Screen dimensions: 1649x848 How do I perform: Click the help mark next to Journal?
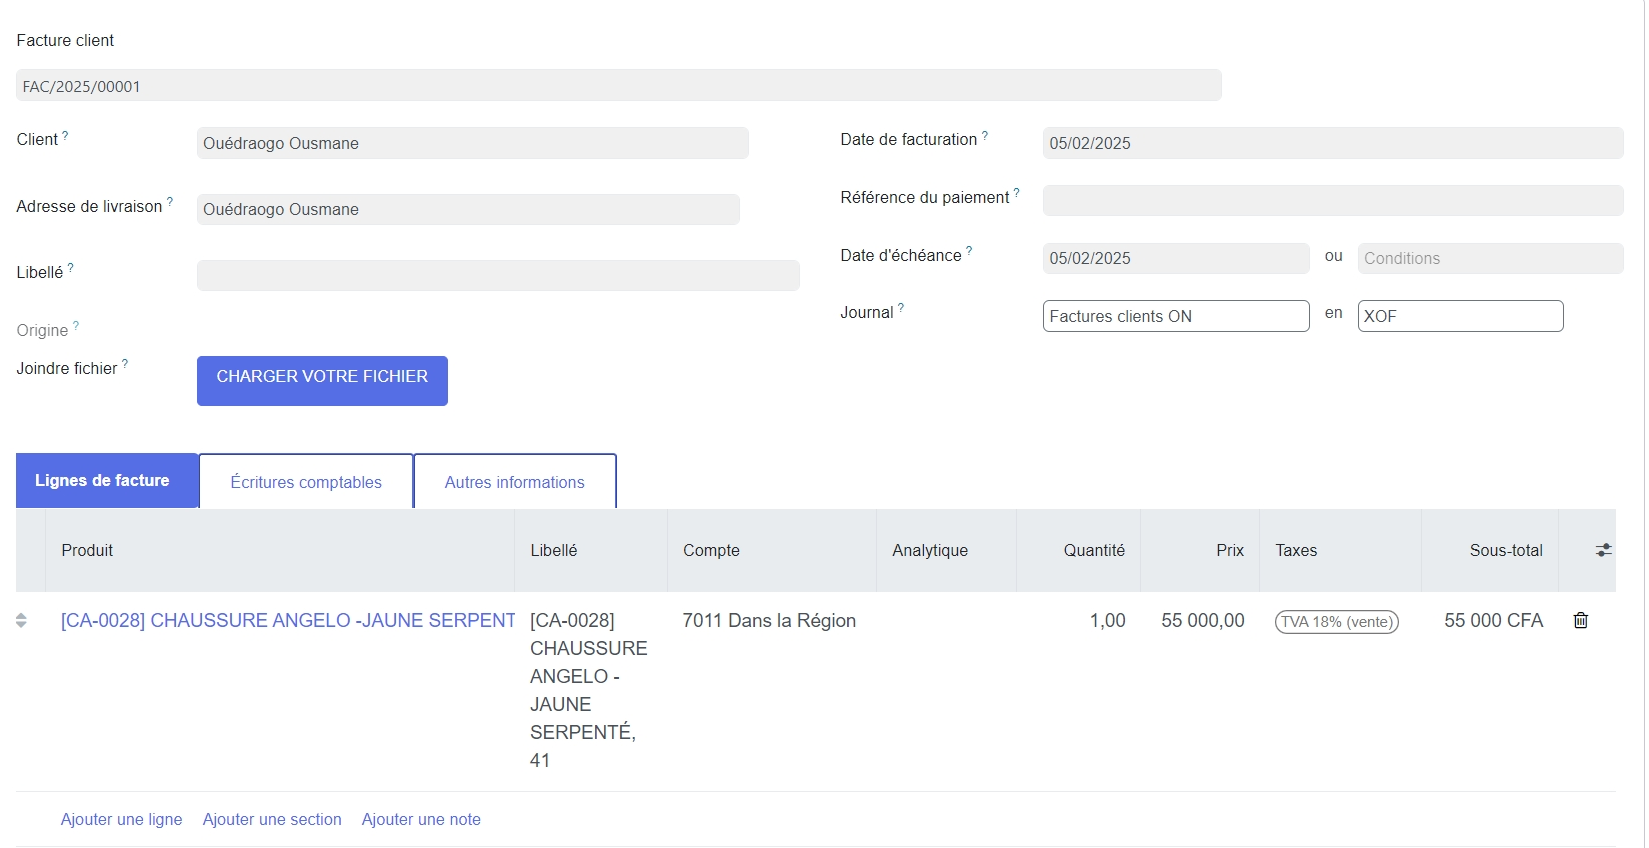pyautogui.click(x=901, y=308)
